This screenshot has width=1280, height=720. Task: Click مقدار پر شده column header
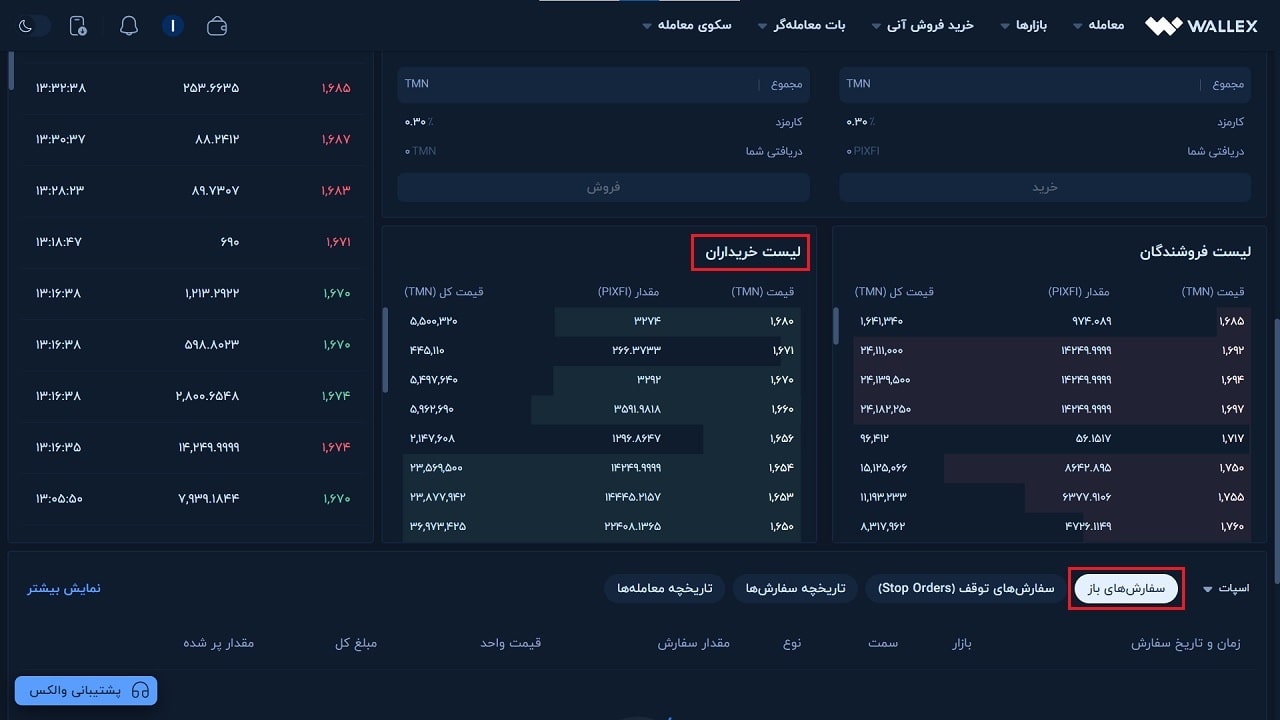(218, 643)
